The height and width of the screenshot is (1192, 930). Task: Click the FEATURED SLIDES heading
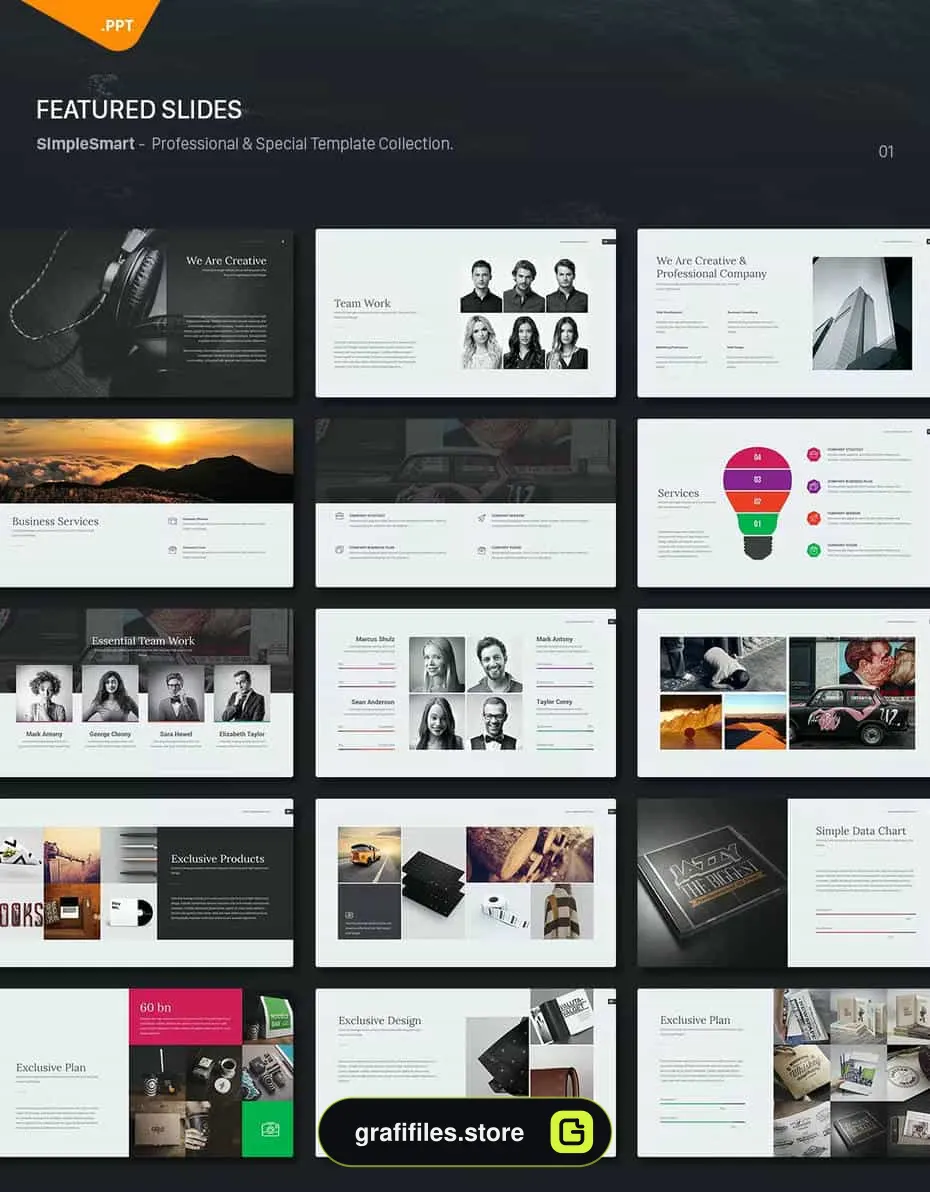(x=139, y=109)
